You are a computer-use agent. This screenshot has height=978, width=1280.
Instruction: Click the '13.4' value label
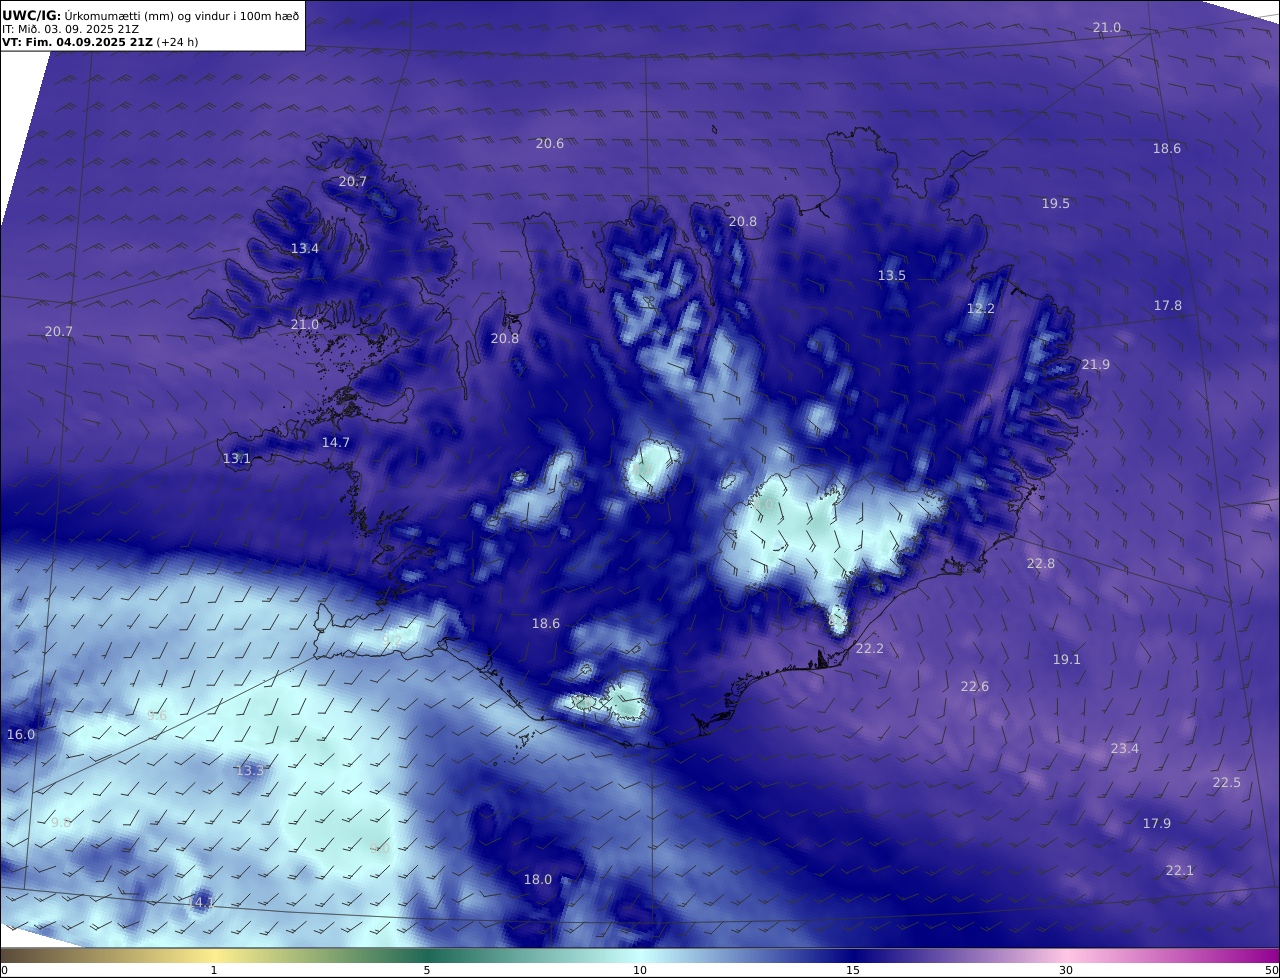[305, 249]
